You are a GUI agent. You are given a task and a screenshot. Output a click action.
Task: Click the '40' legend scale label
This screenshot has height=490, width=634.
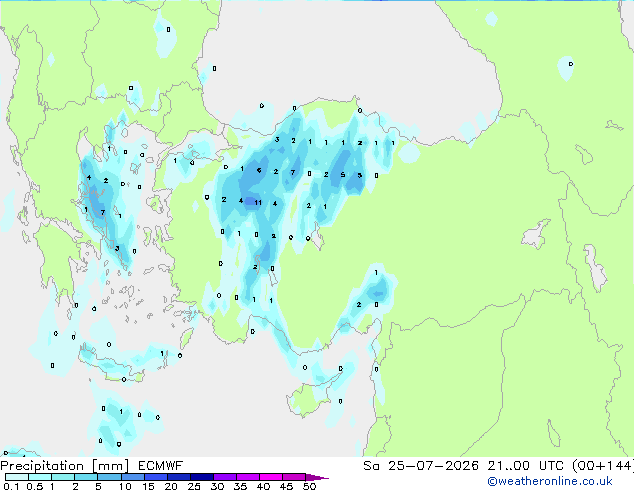coord(263,486)
